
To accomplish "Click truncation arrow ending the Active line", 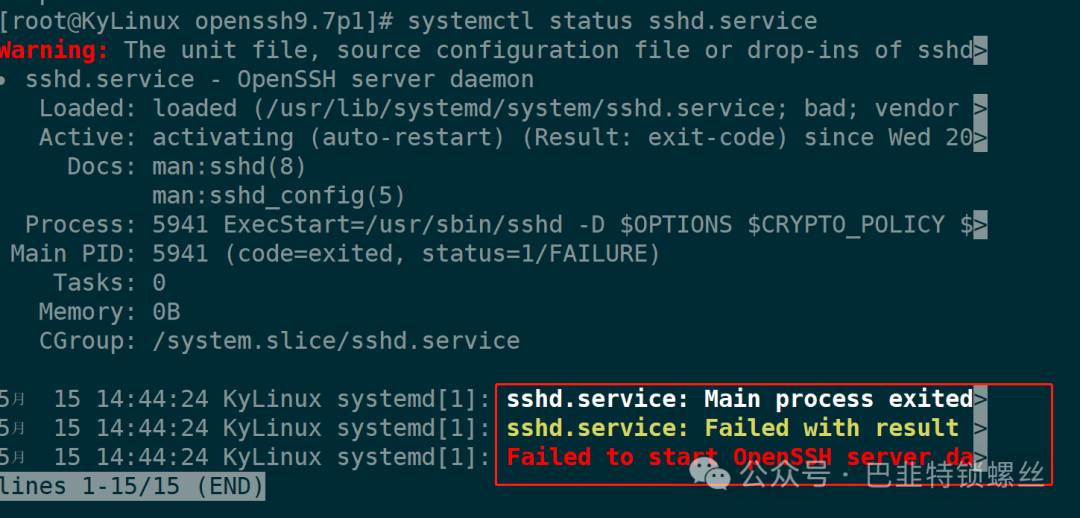I will 980,138.
